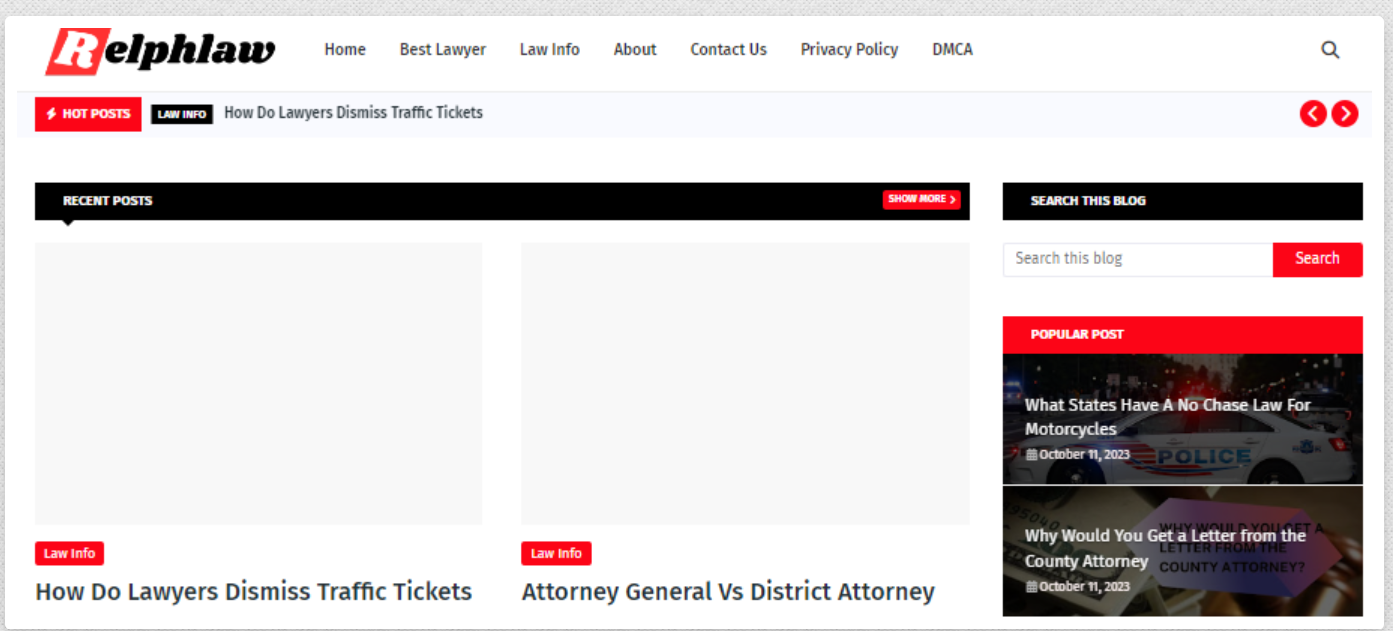Navigate to Contact Us page
The image size is (1393, 631).
[x=728, y=50]
